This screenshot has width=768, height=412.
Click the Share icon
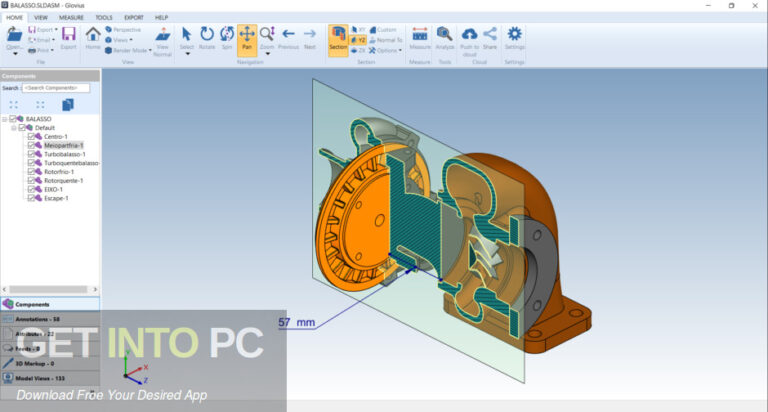pos(490,34)
